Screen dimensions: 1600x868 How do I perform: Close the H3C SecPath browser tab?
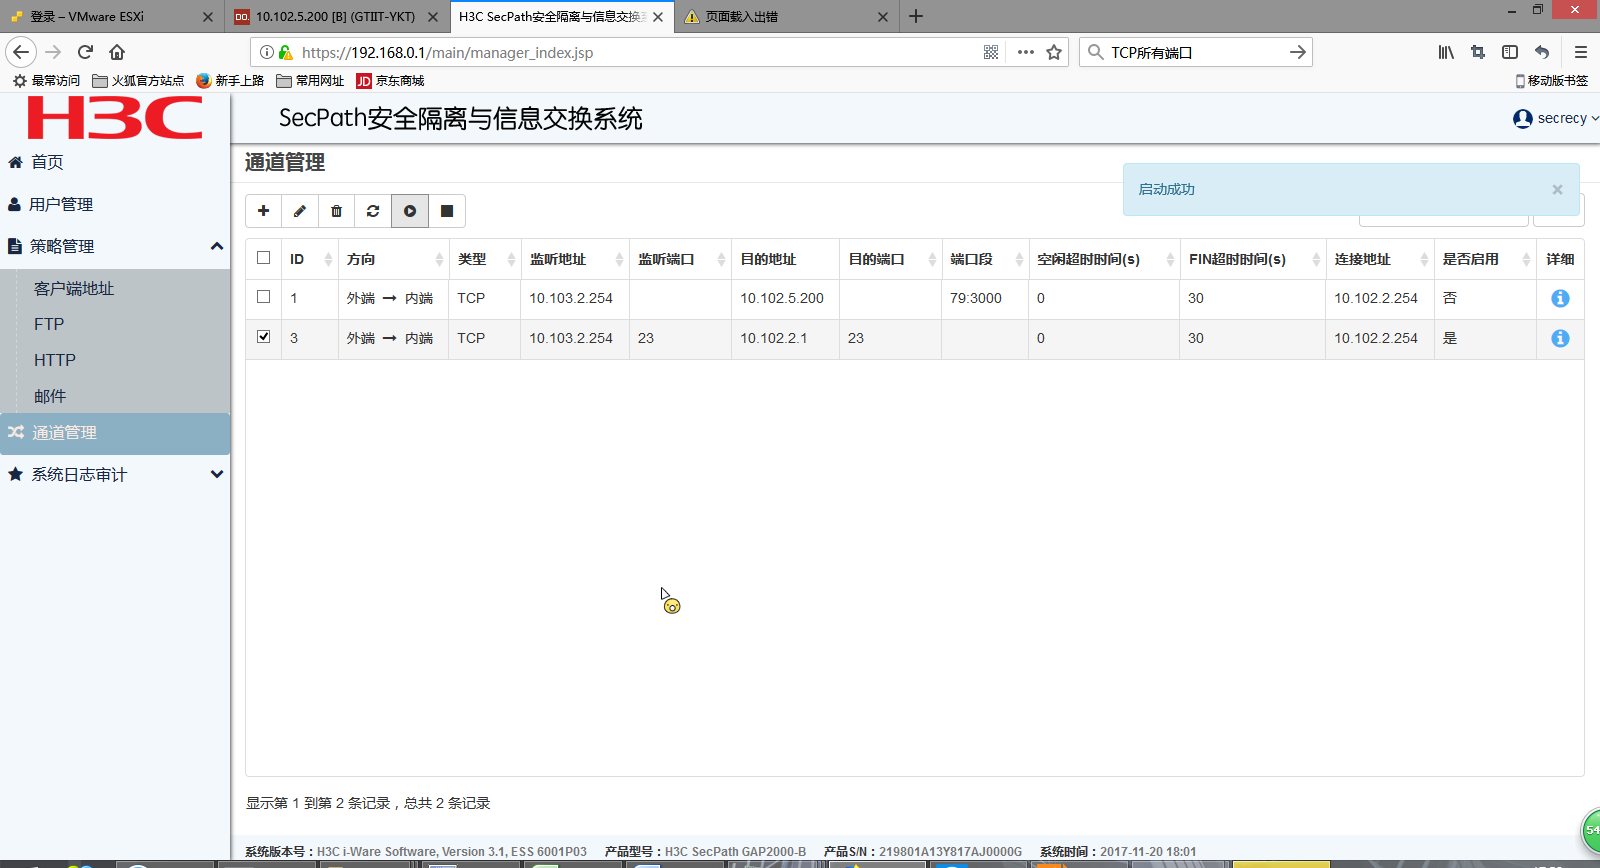(x=658, y=16)
